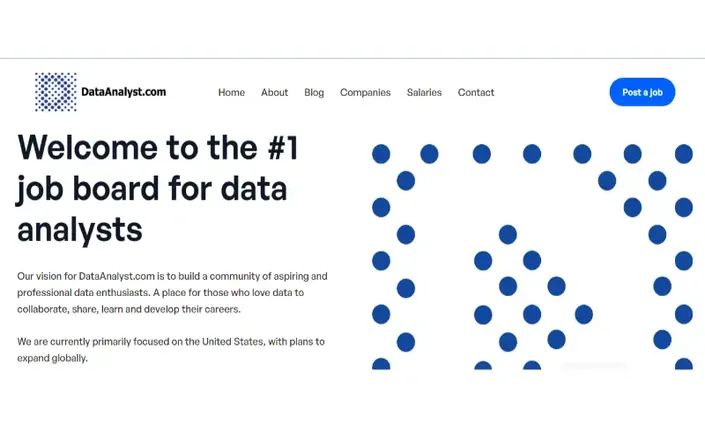This screenshot has height=427, width=705.
Task: Click the top-left dot of hero graphic
Action: (381, 154)
